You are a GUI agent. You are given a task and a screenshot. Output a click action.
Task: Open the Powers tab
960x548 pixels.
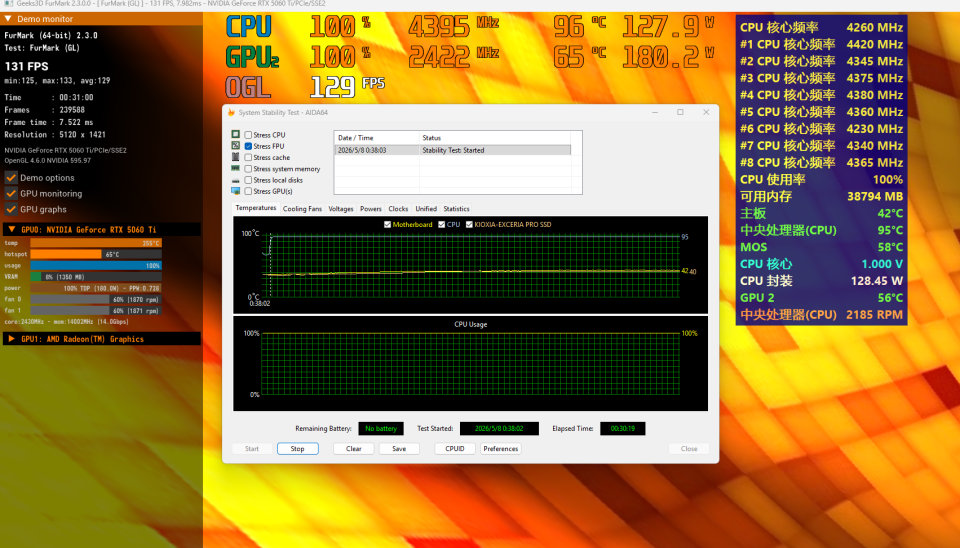point(370,209)
